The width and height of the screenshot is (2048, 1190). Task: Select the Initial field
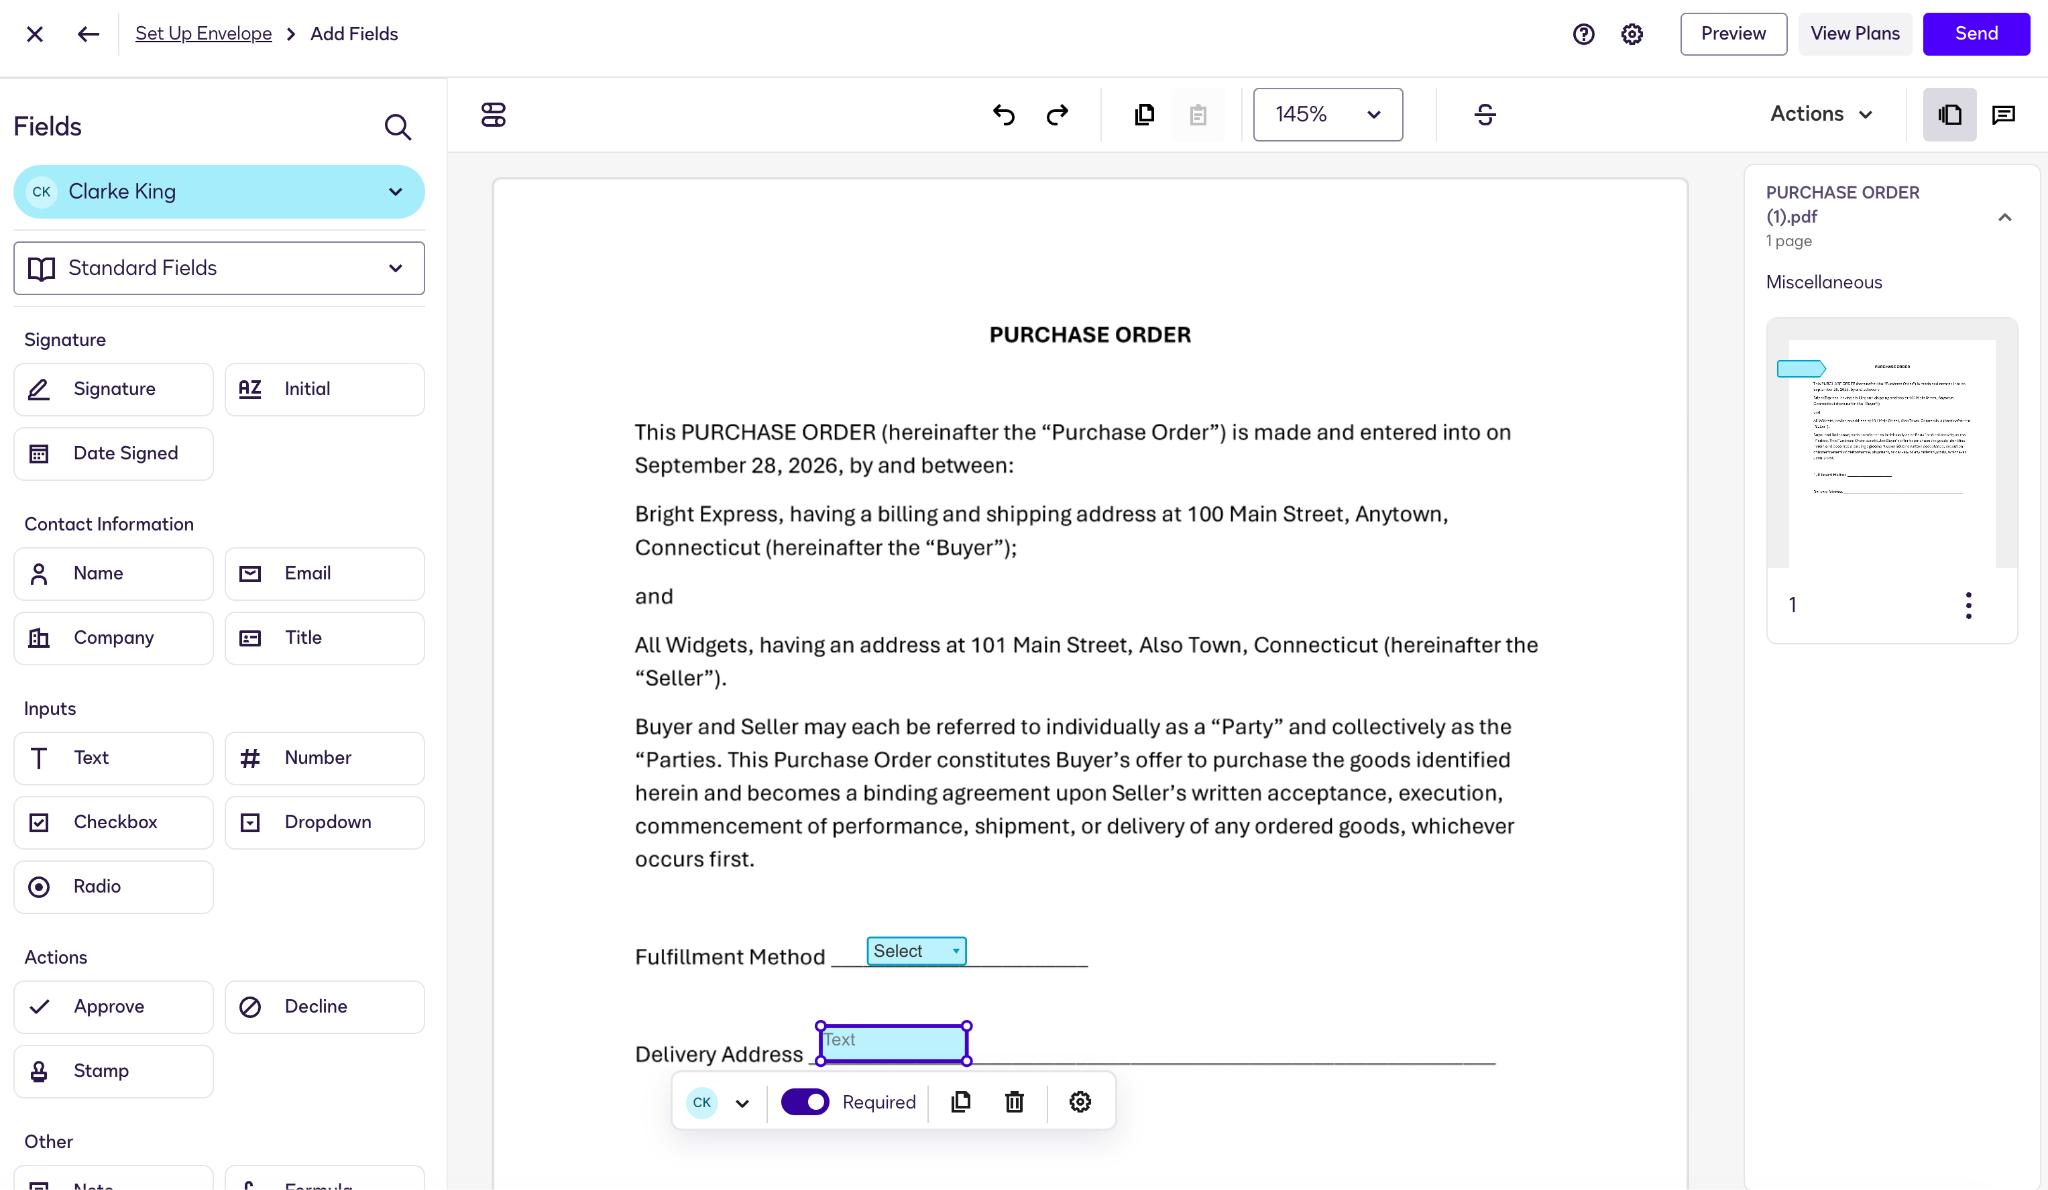click(x=324, y=389)
